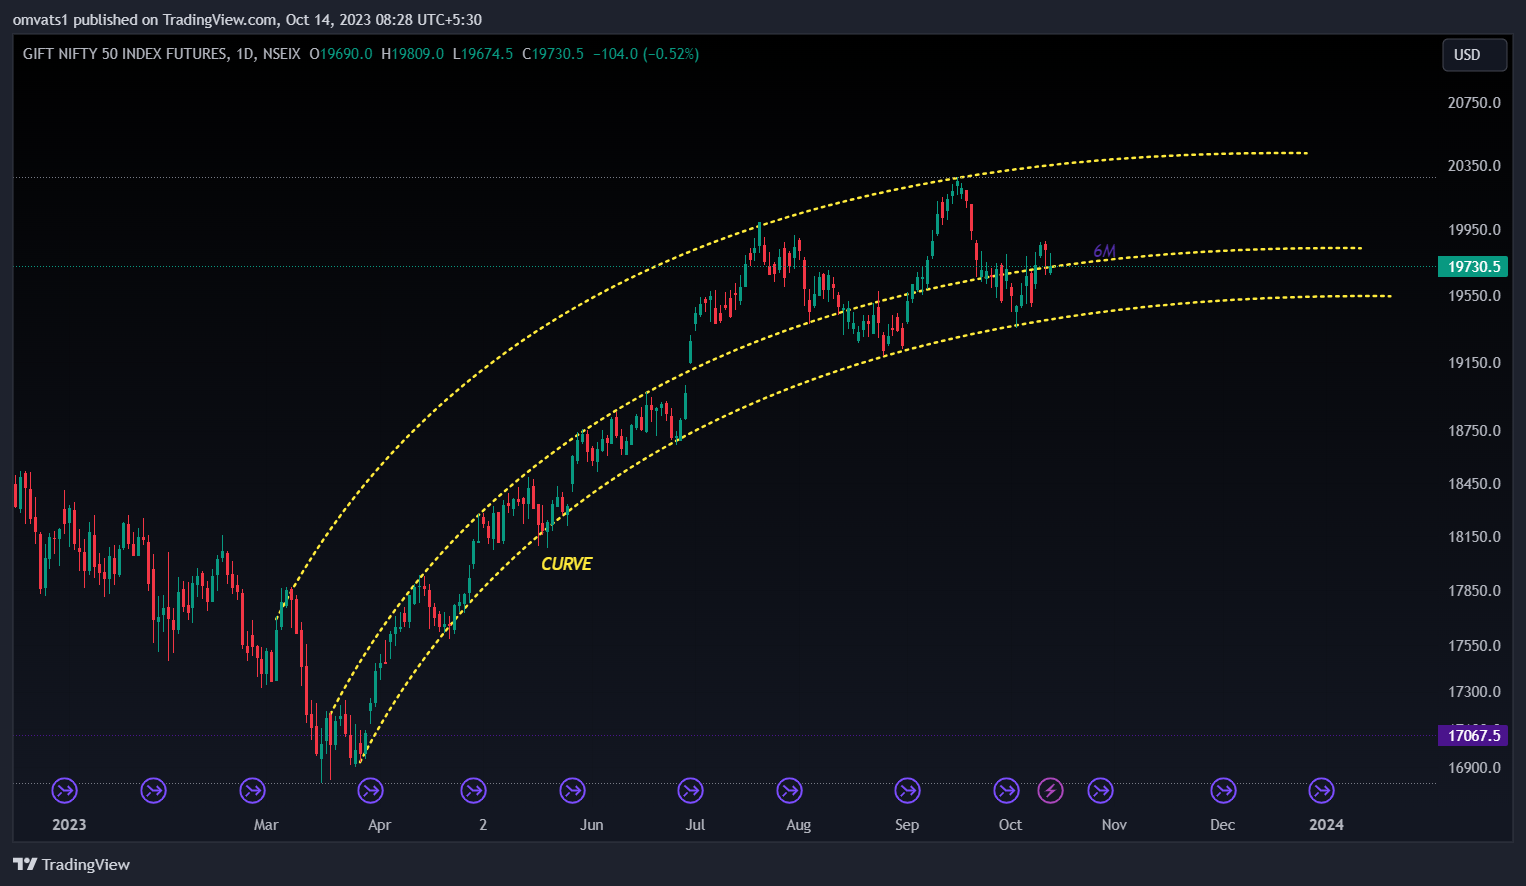Click the 20350.0 price axis value
1526x886 pixels.
1474,166
